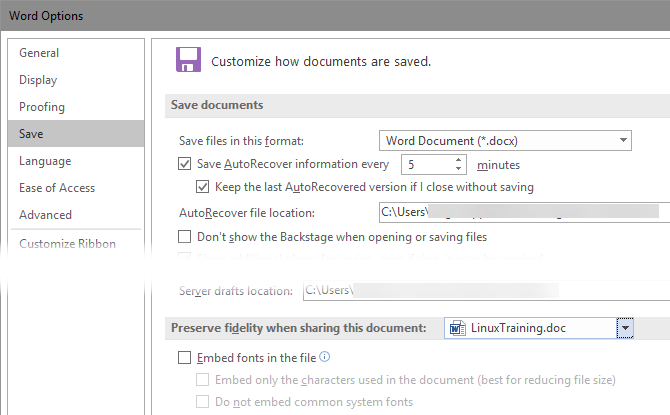Decrease AutoRecover minutes with down arrow
Viewport: 670px width, 415px height.
459,169
